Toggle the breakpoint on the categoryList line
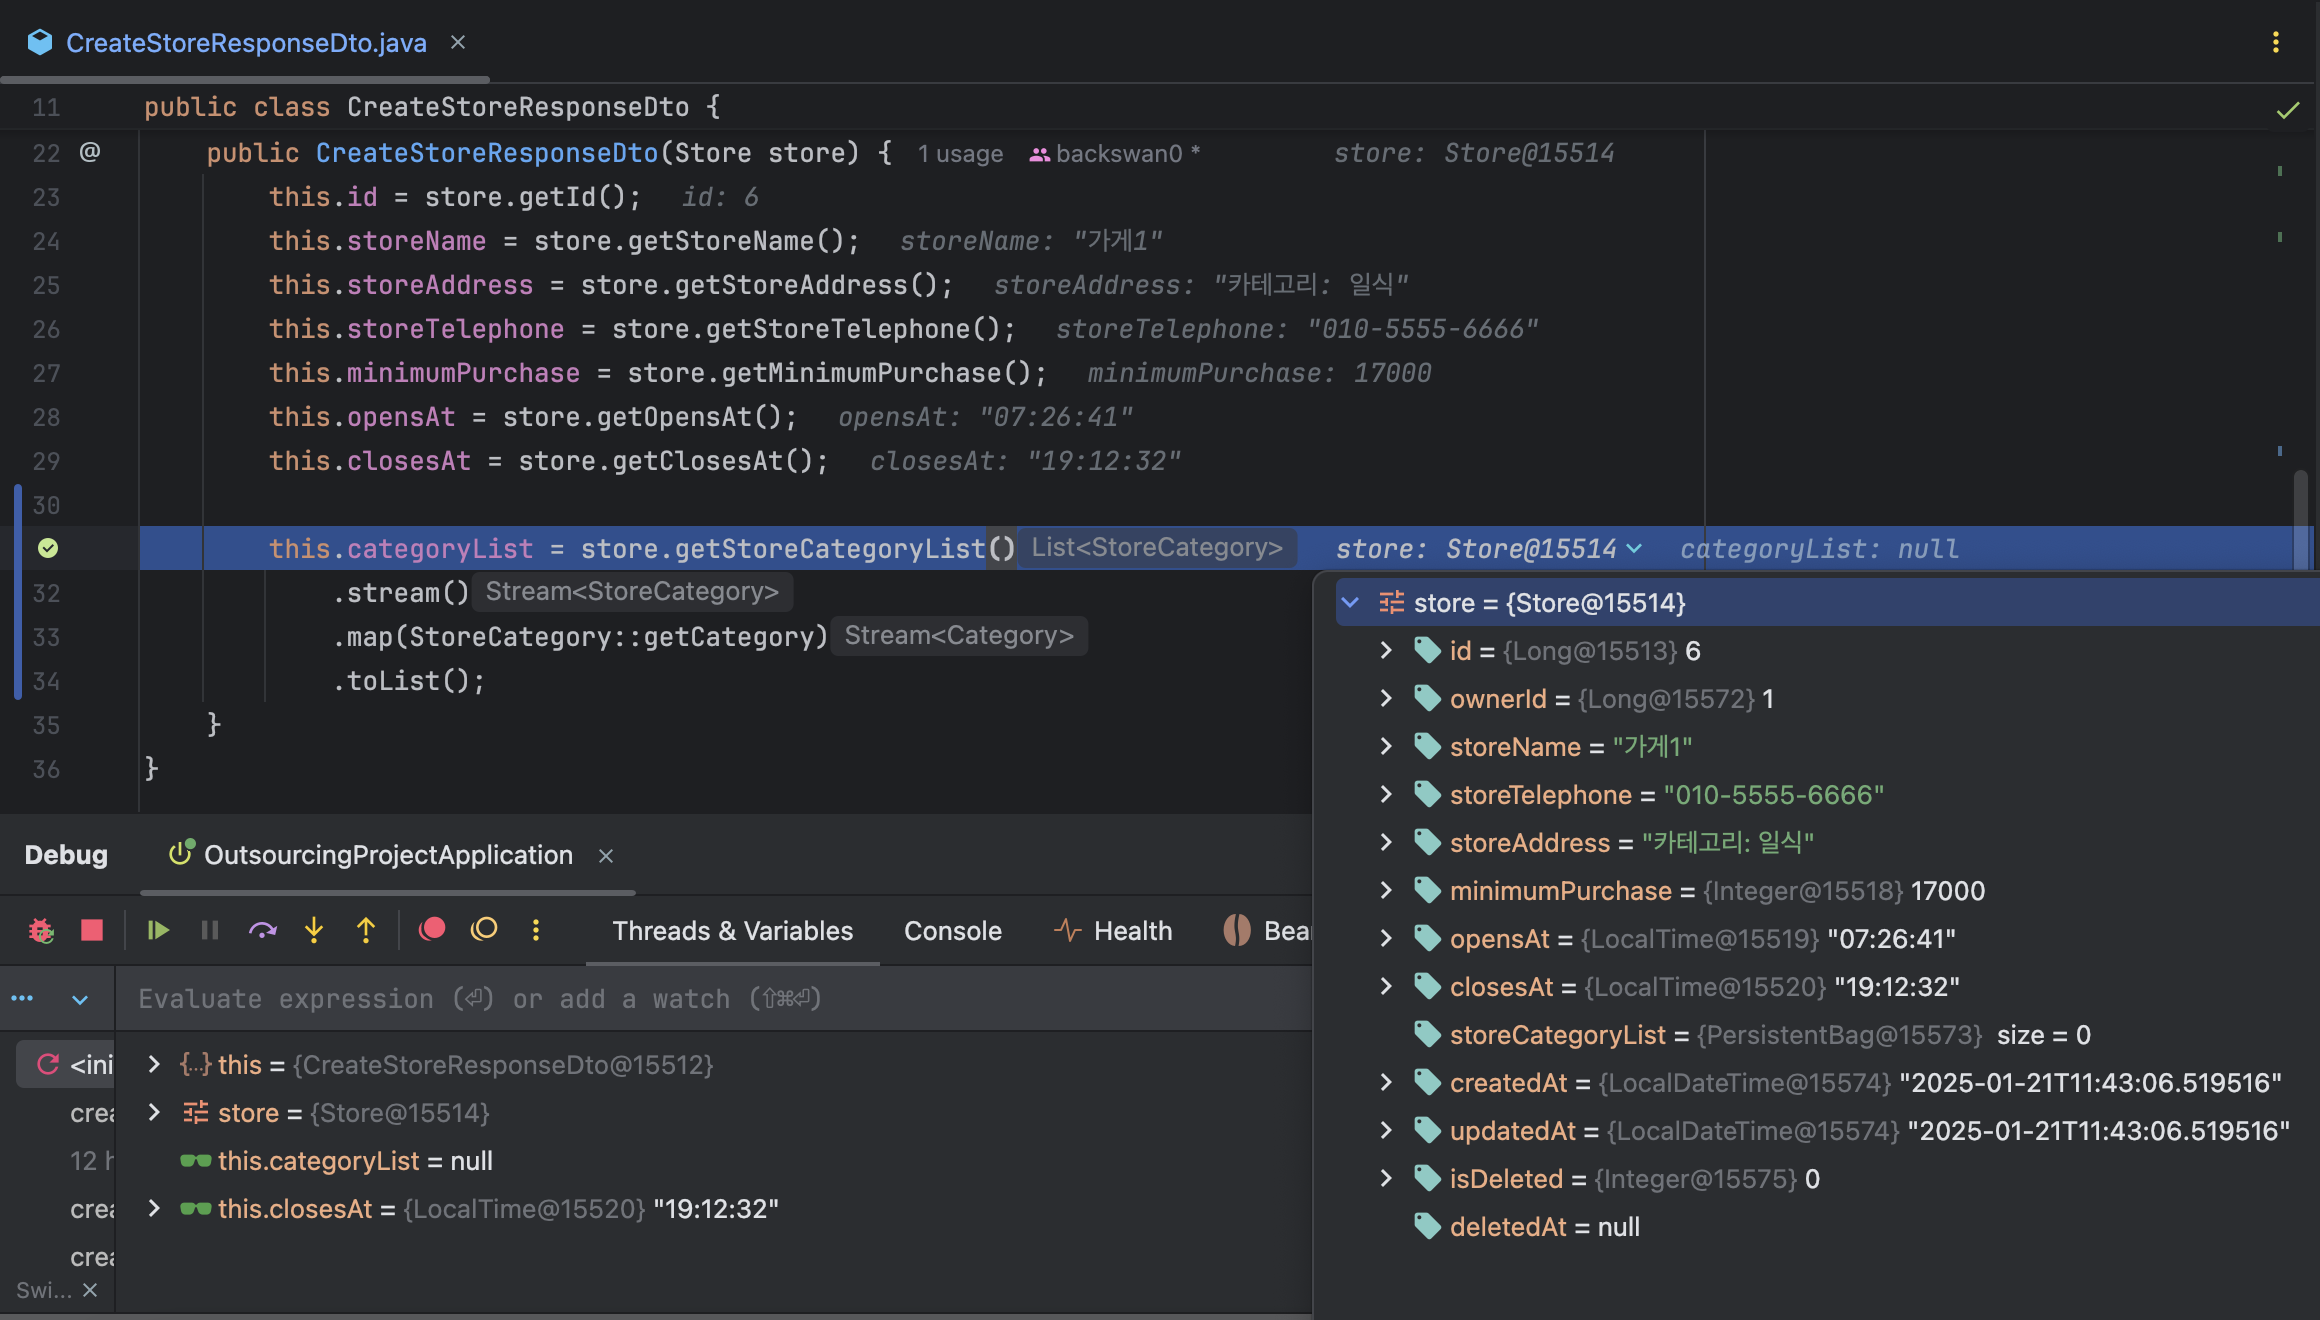Viewport: 2320px width, 1320px height. click(48, 548)
